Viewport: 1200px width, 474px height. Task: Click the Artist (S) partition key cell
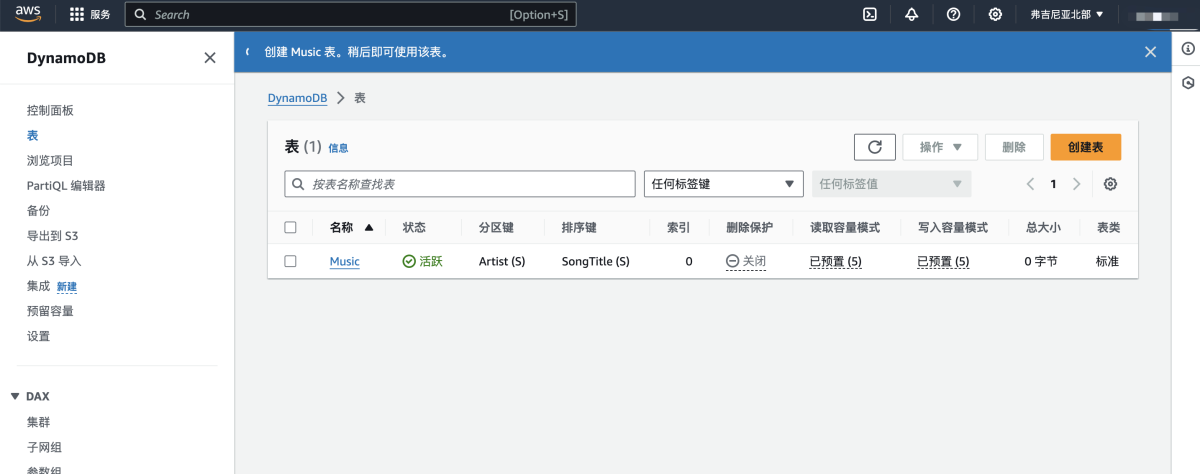point(502,261)
